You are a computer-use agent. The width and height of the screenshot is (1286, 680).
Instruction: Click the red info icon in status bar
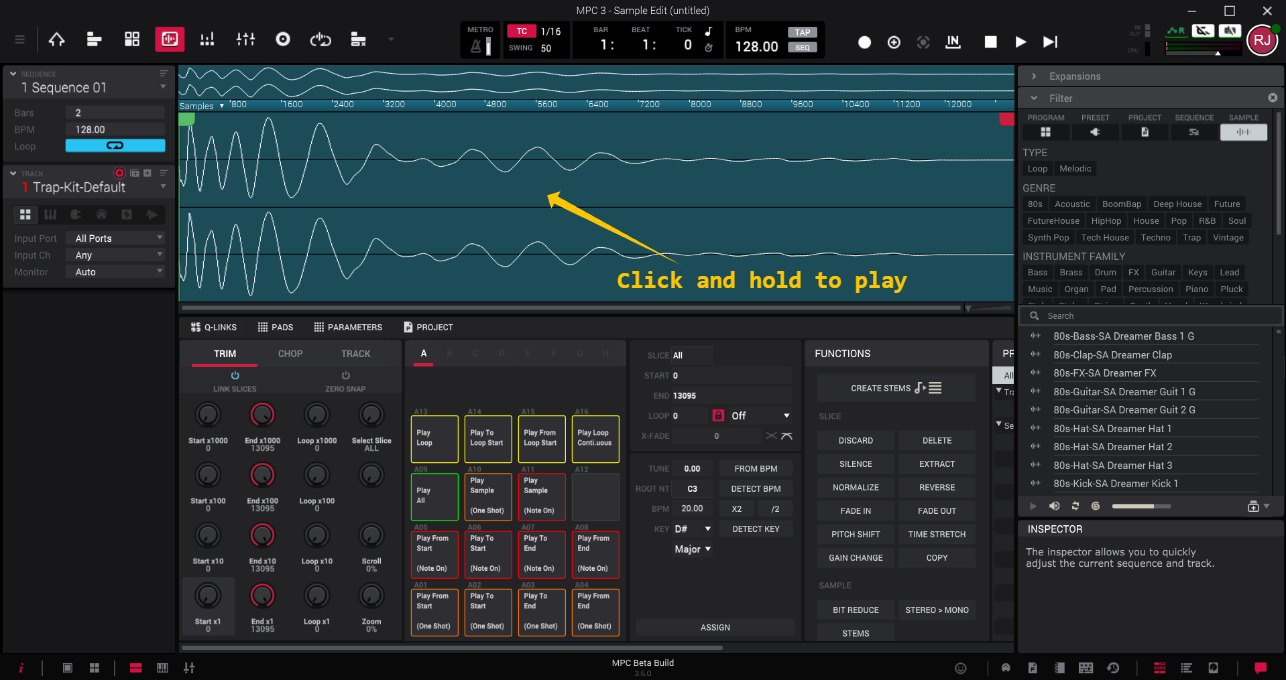click(x=20, y=668)
